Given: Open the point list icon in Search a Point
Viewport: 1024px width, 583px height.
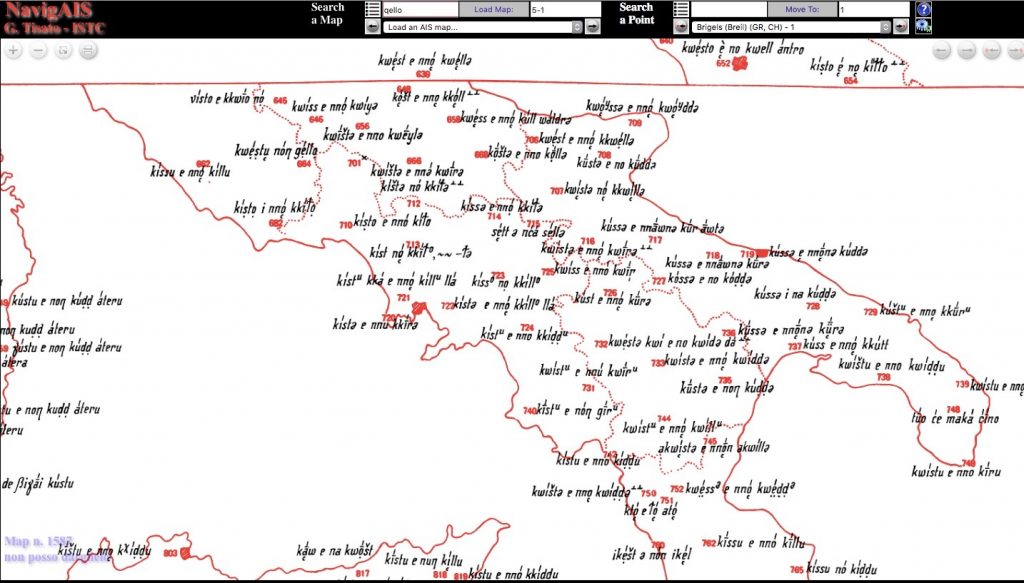Looking at the screenshot, I should coord(680,9).
